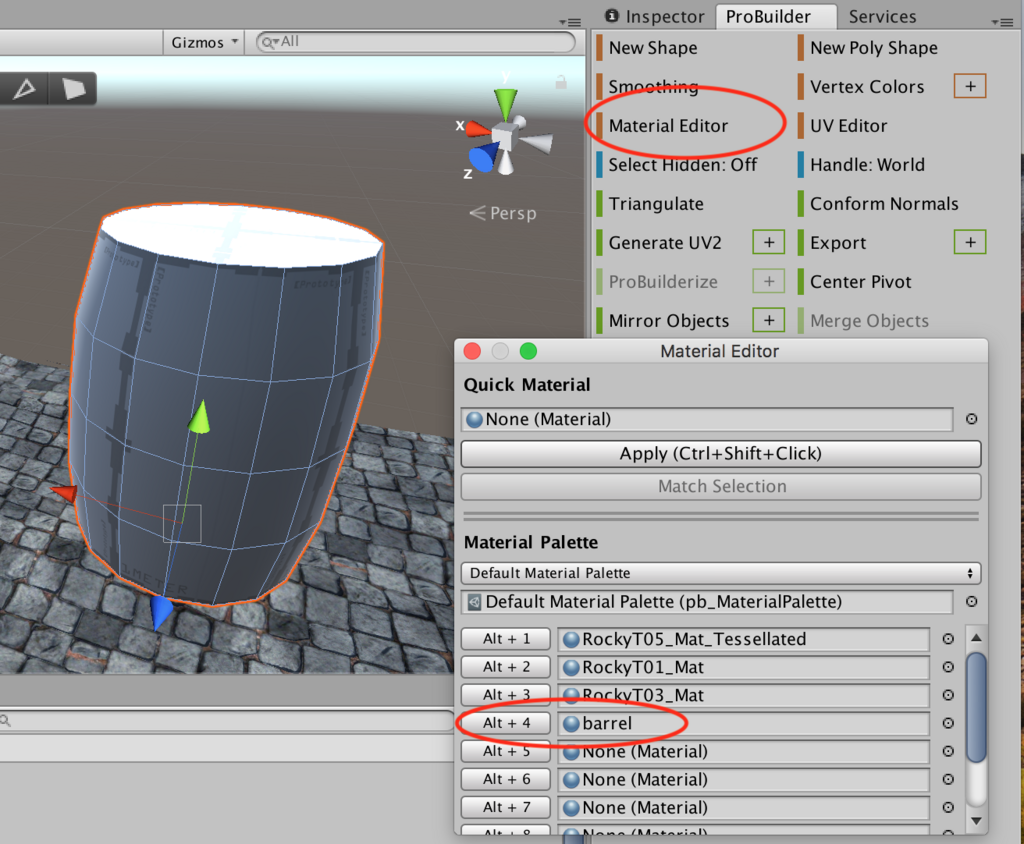Viewport: 1024px width, 844px height.
Task: Open picker for barrel material slot
Action: point(948,723)
